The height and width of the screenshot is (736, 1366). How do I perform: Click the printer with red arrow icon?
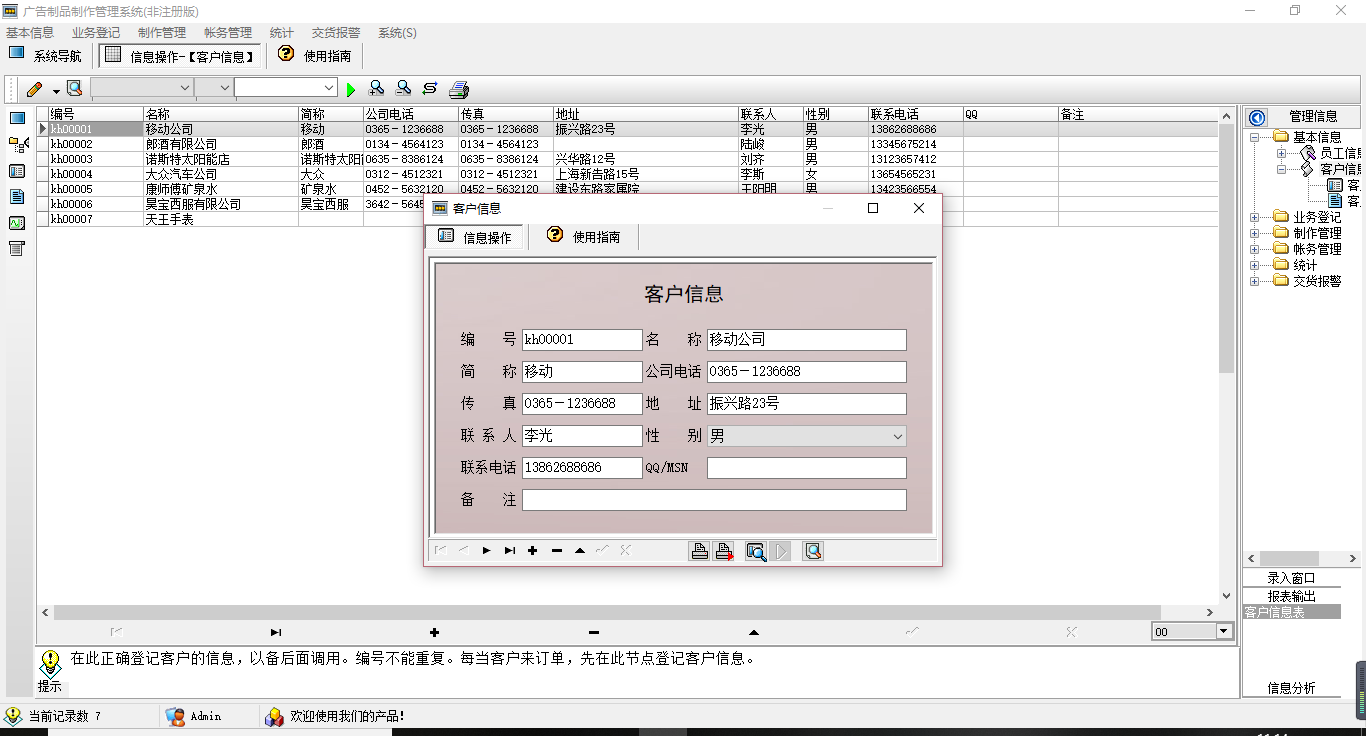(x=724, y=551)
